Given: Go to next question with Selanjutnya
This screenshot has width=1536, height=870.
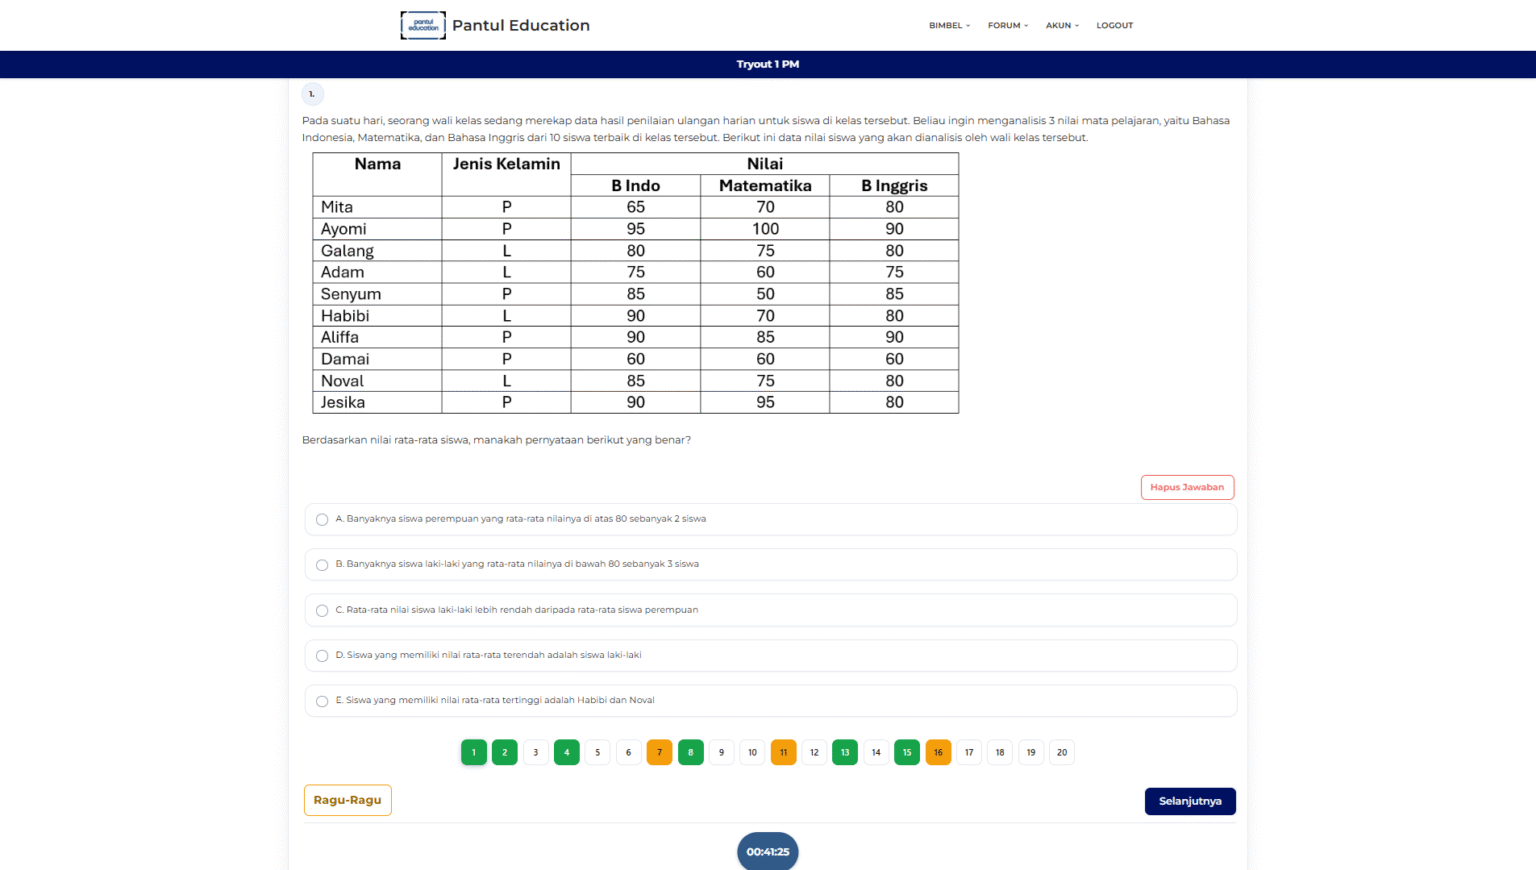Looking at the screenshot, I should pyautogui.click(x=1189, y=801).
